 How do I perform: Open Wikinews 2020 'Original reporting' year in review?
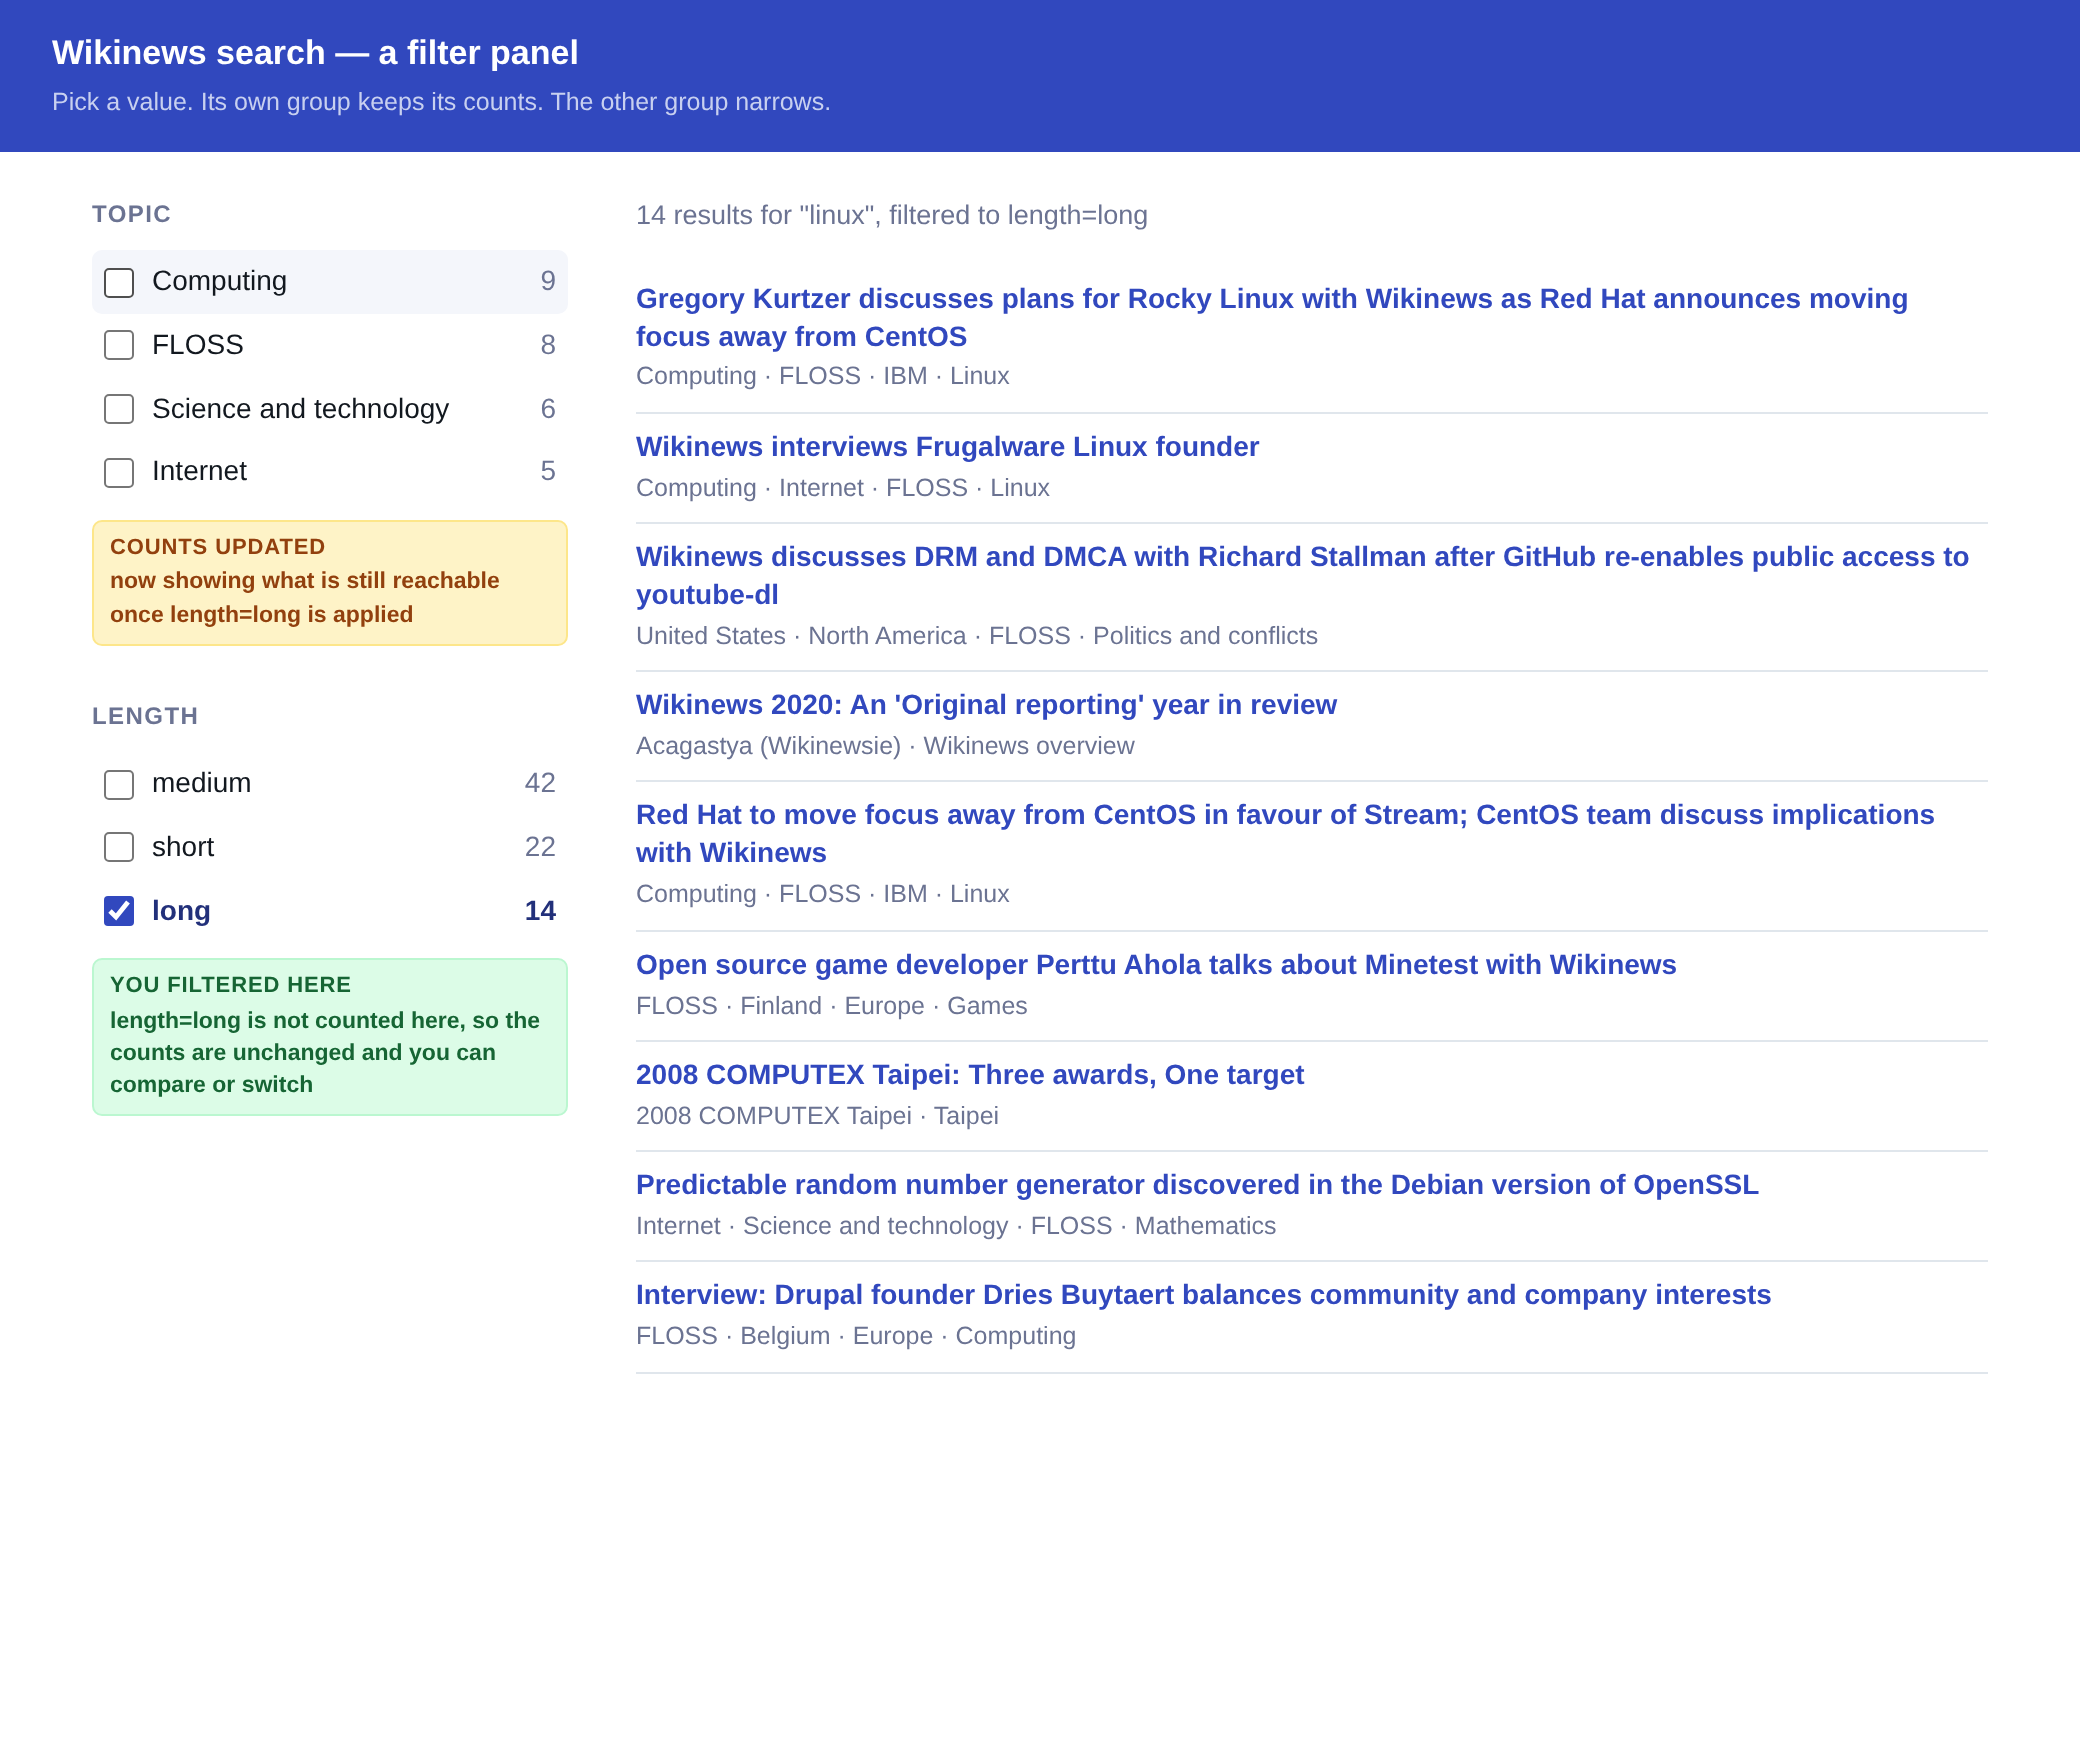pos(986,705)
